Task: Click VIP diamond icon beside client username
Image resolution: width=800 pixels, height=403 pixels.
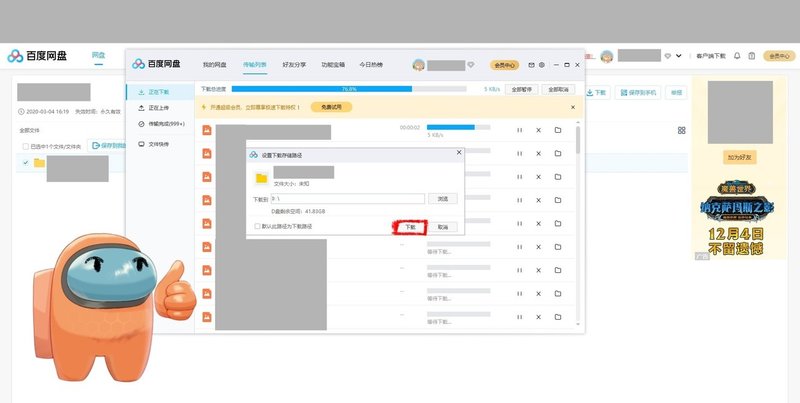Action: click(x=471, y=65)
